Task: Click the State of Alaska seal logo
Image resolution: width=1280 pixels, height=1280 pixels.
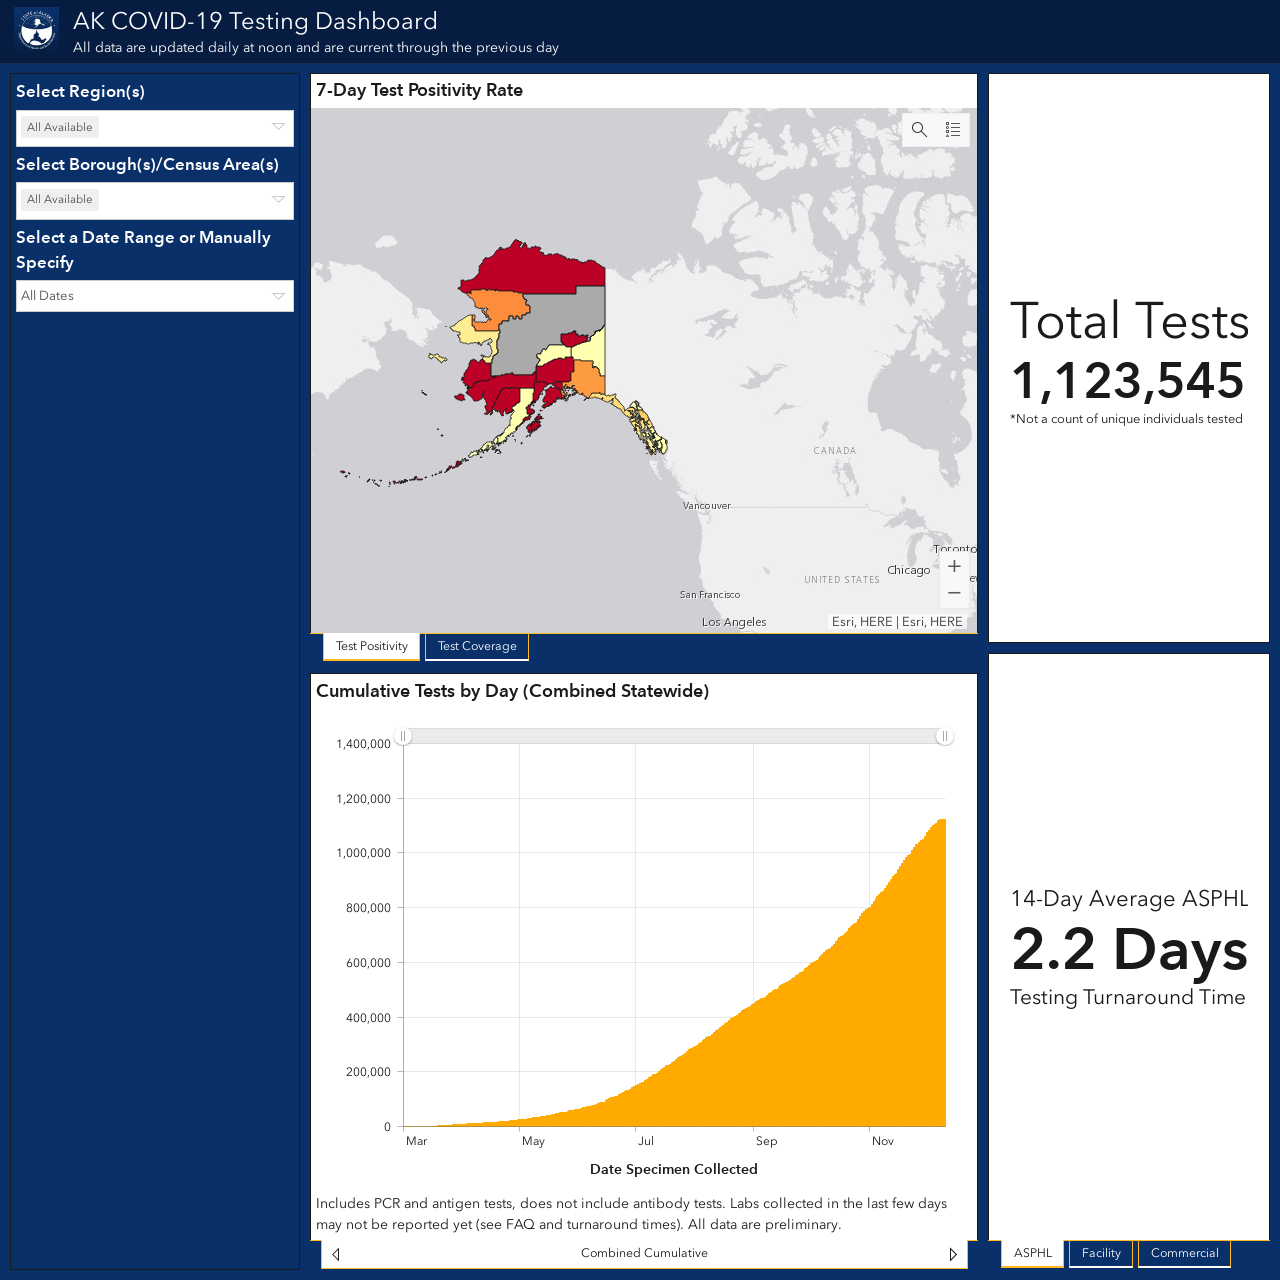Action: click(x=37, y=30)
